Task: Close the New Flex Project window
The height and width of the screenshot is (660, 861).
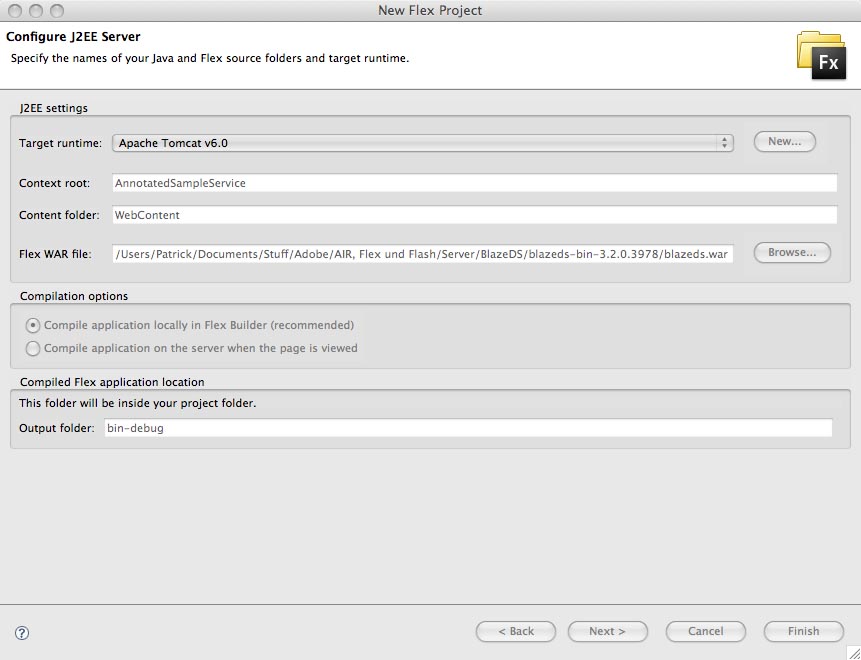Action: (x=15, y=10)
